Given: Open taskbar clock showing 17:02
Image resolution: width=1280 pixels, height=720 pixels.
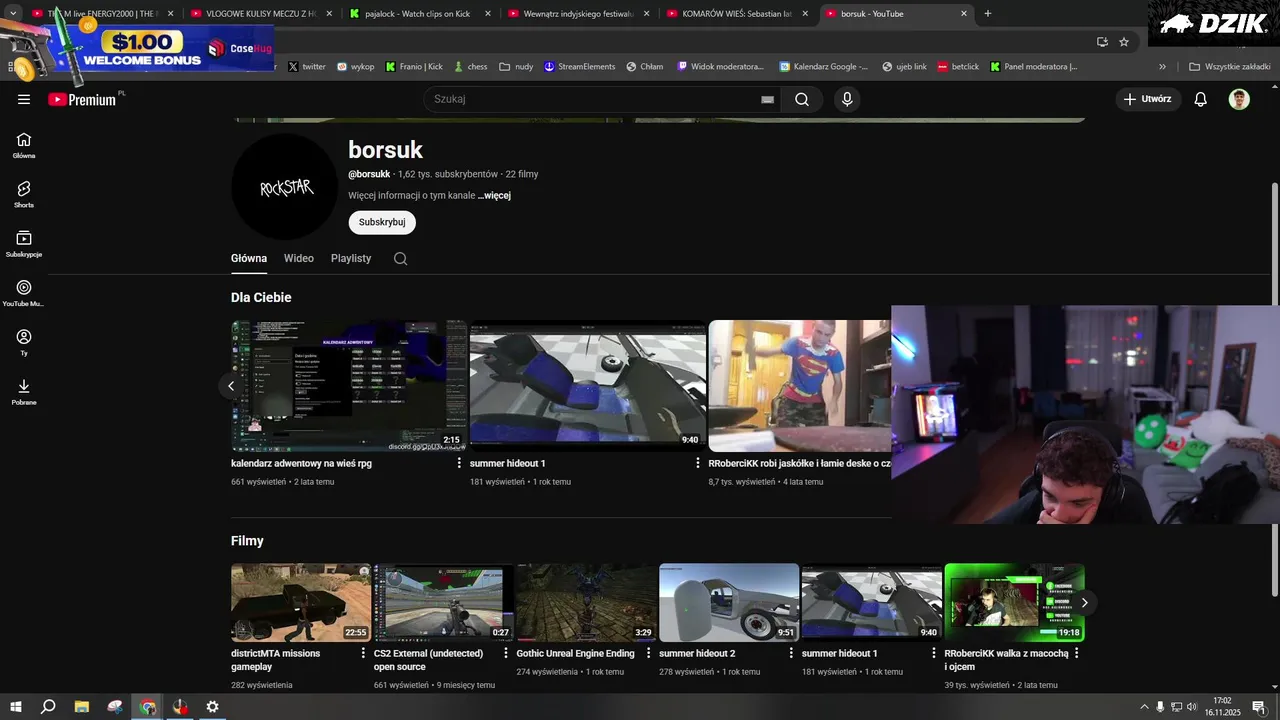Looking at the screenshot, I should (x=1222, y=707).
